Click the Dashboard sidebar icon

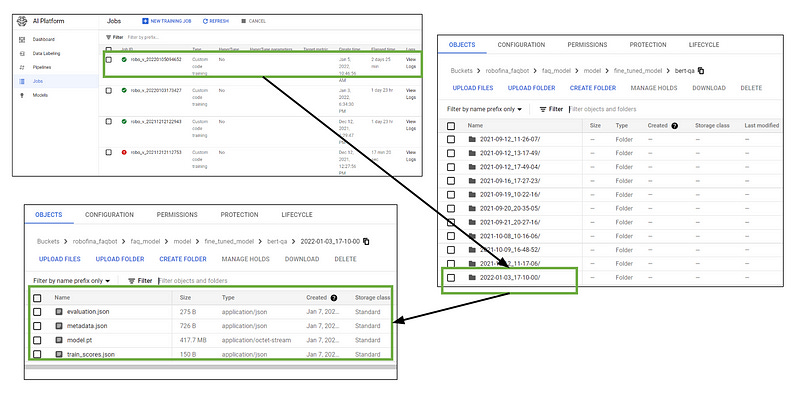(21, 39)
